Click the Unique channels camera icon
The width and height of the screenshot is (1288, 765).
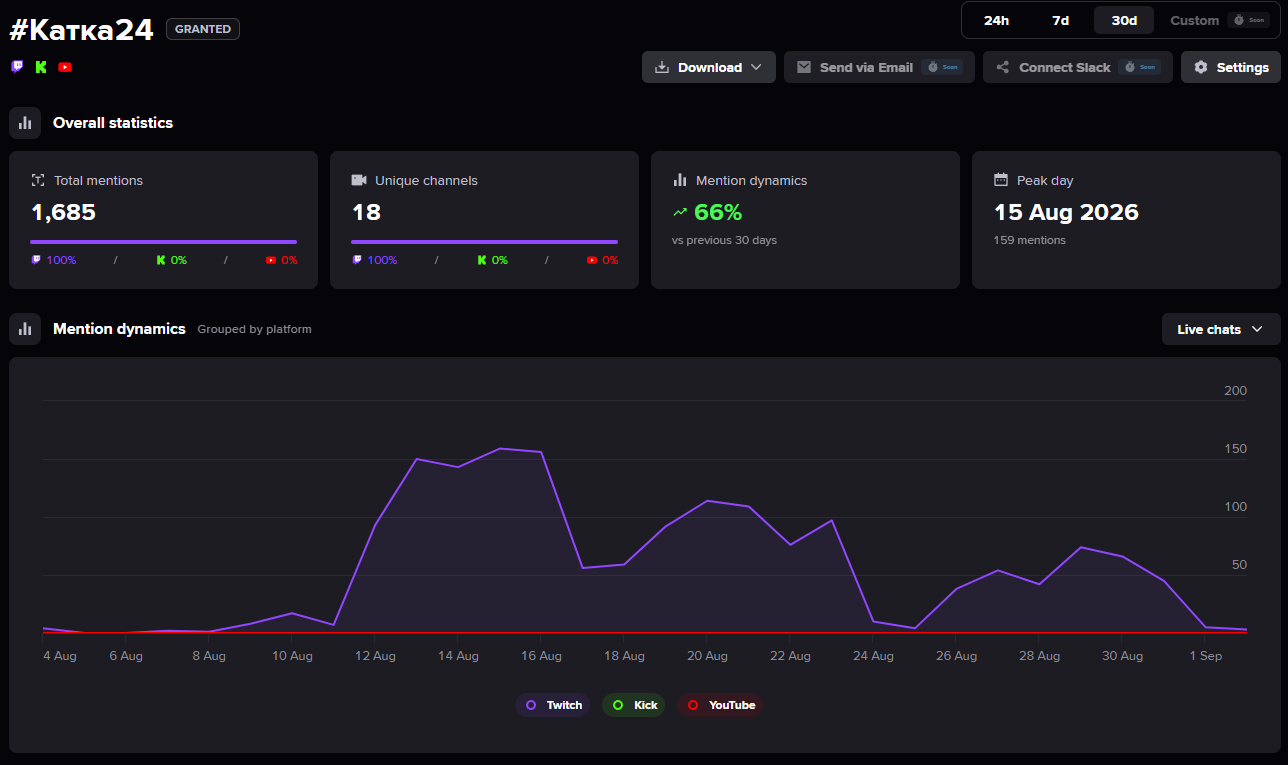pos(359,180)
